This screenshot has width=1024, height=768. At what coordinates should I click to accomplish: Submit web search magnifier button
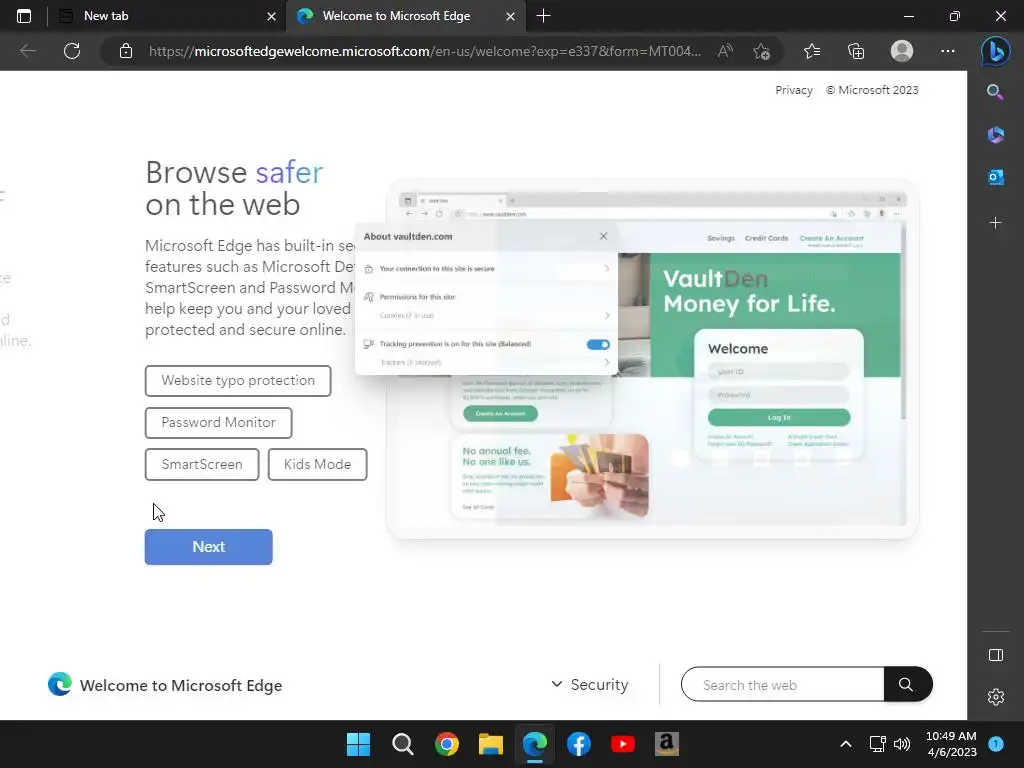click(907, 684)
